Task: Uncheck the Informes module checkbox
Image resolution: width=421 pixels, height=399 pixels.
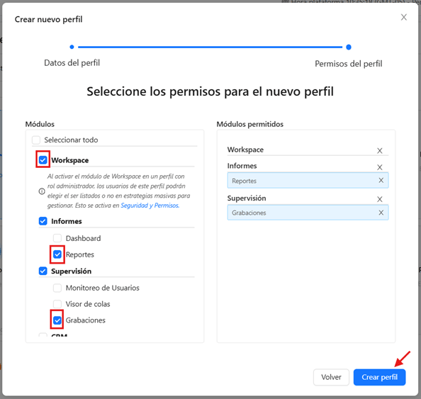Action: (x=43, y=221)
